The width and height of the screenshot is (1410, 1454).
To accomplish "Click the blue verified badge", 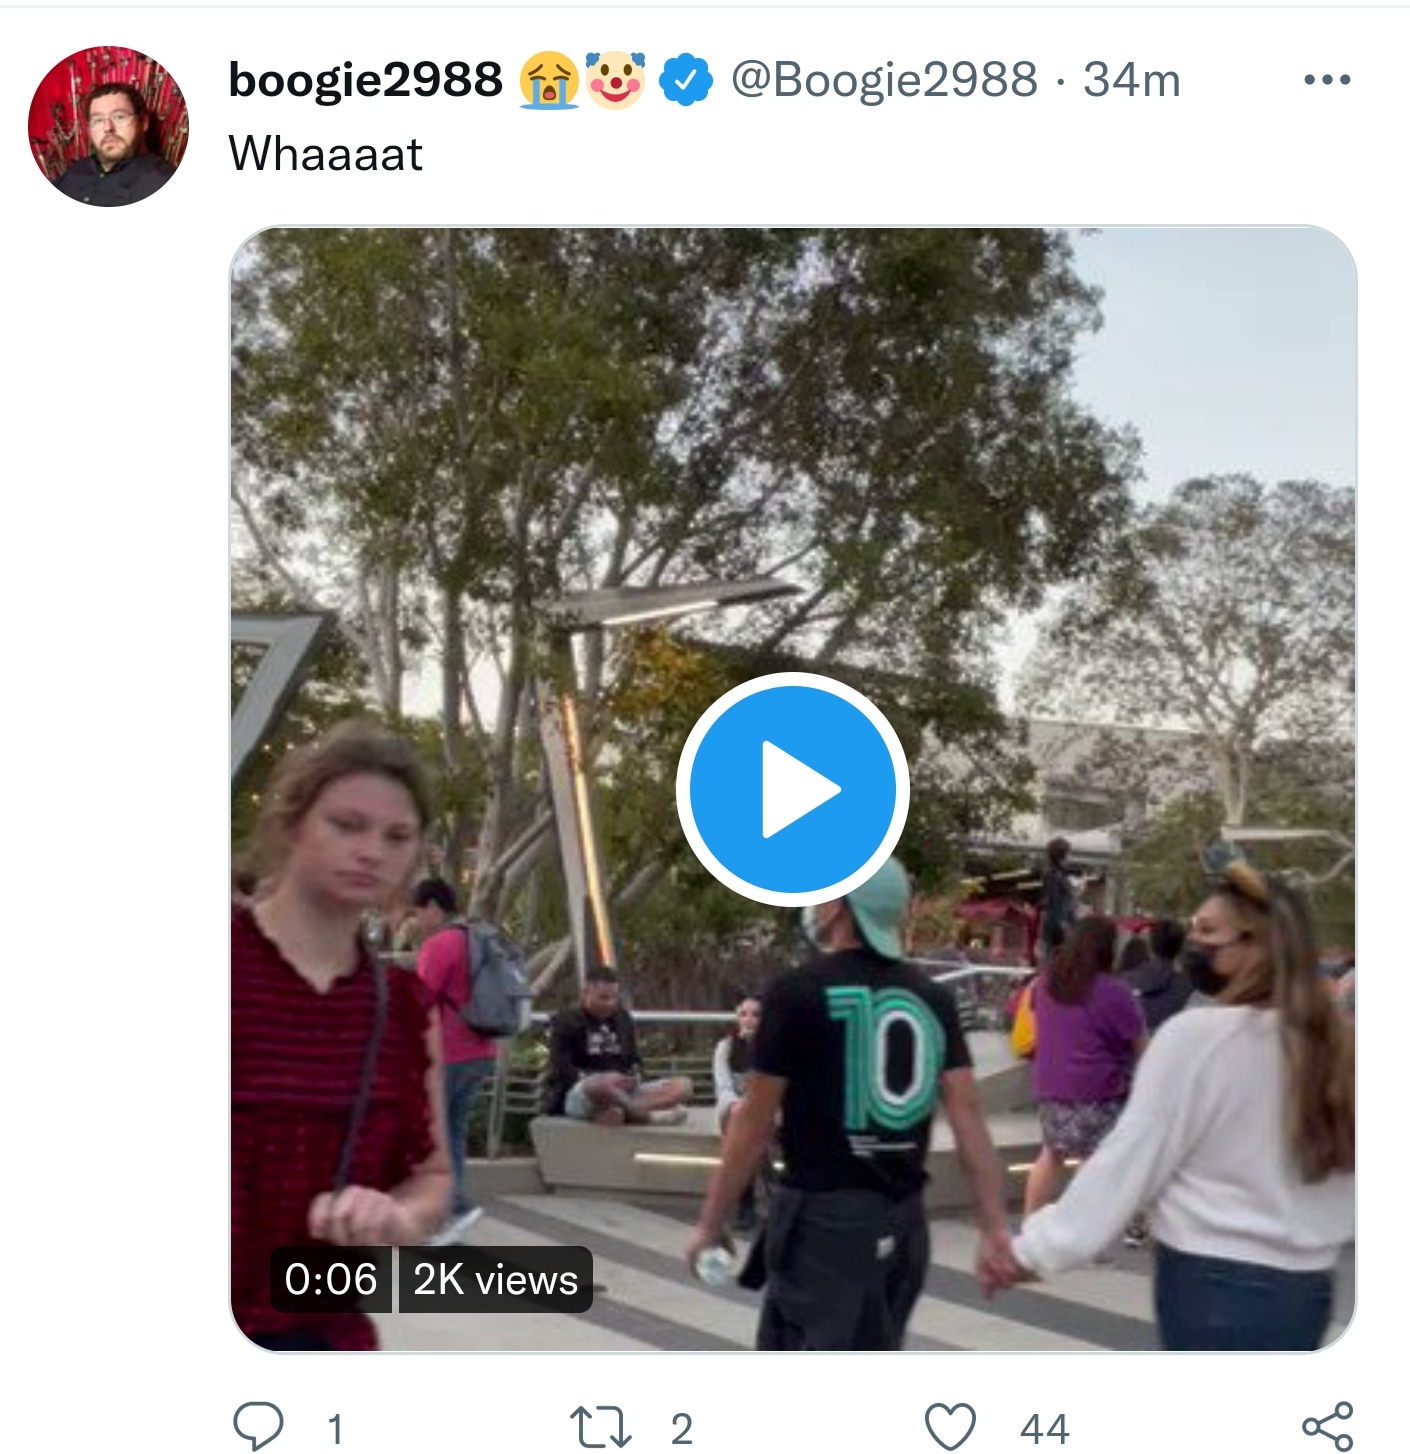I will [x=685, y=81].
